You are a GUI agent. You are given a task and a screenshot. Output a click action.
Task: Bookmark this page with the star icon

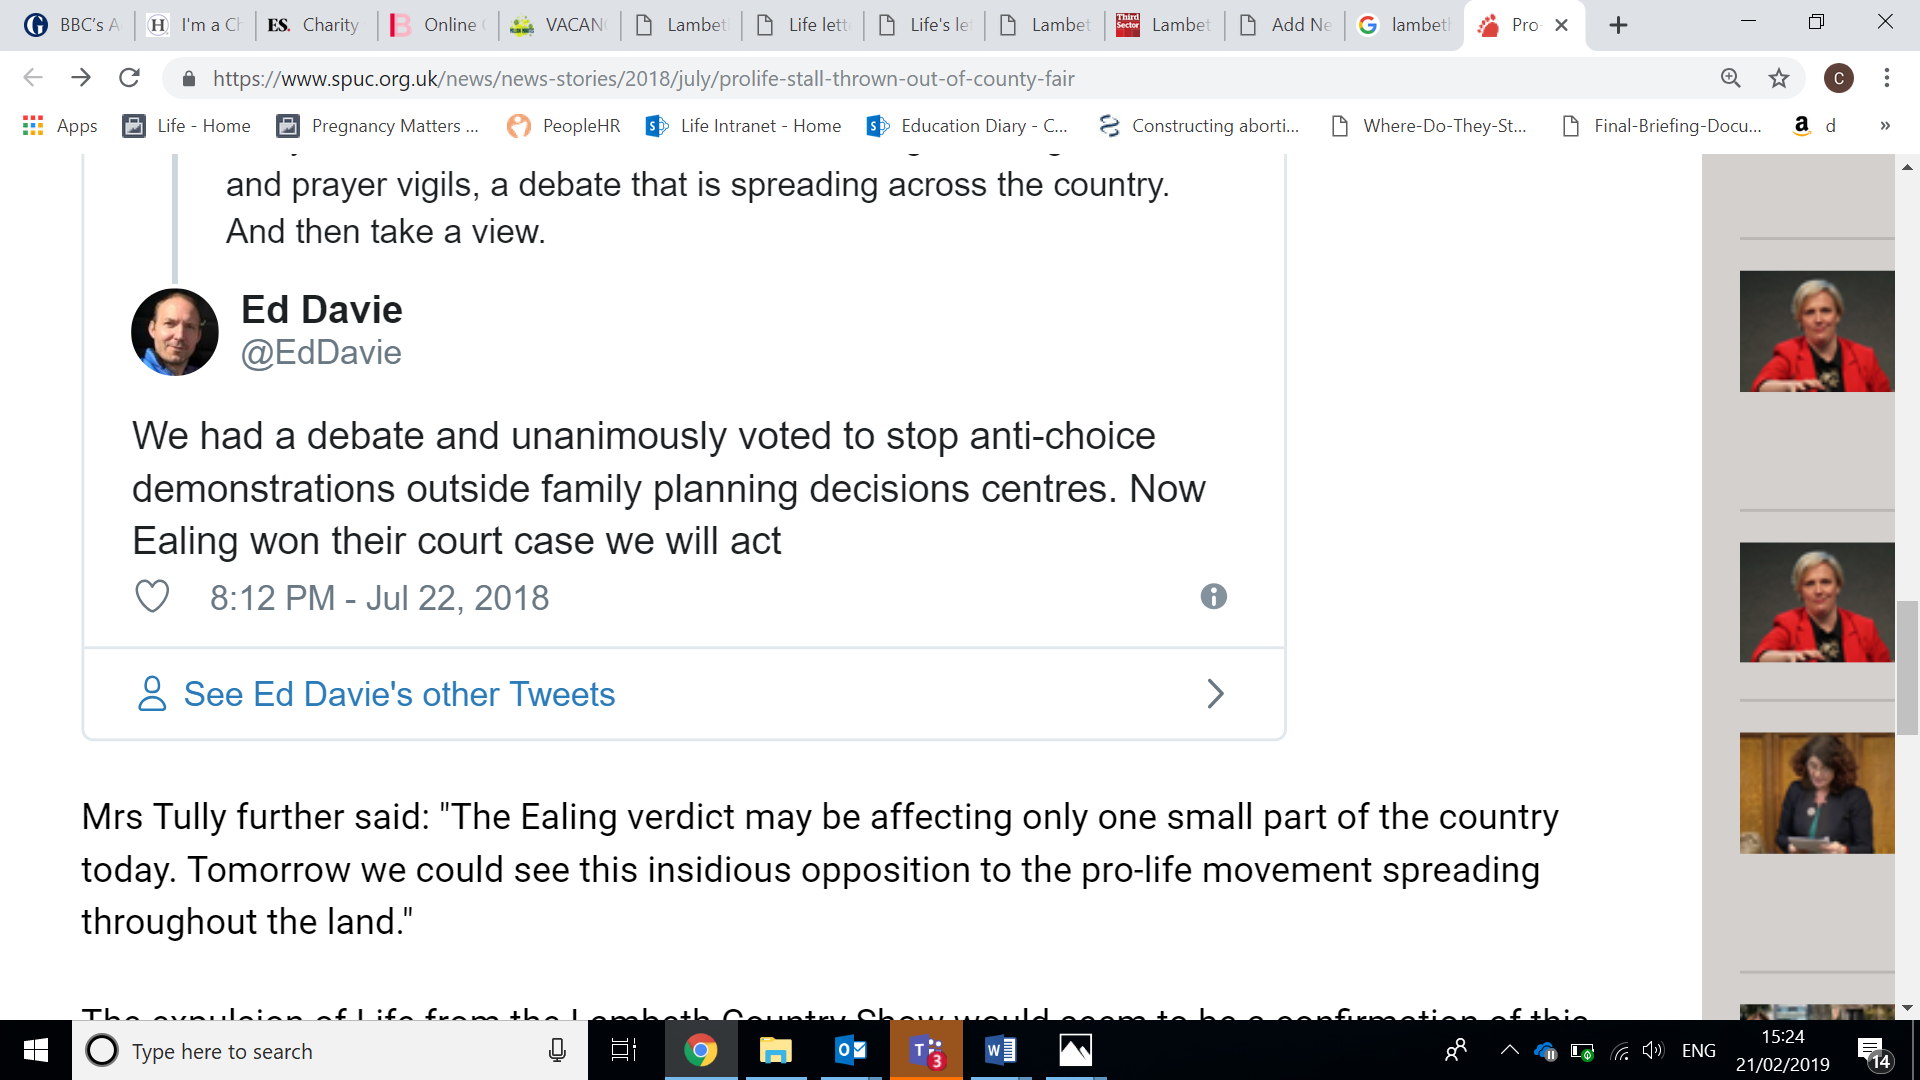pos(1779,78)
